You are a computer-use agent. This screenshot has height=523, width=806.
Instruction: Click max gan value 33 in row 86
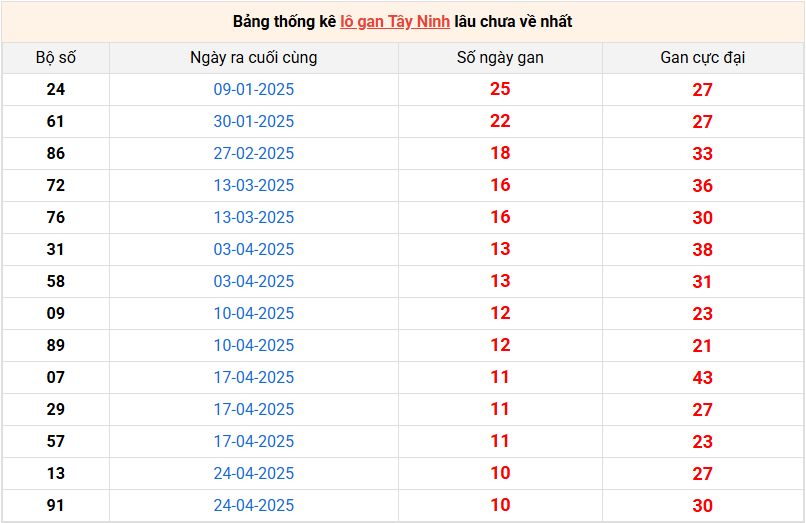pos(702,154)
